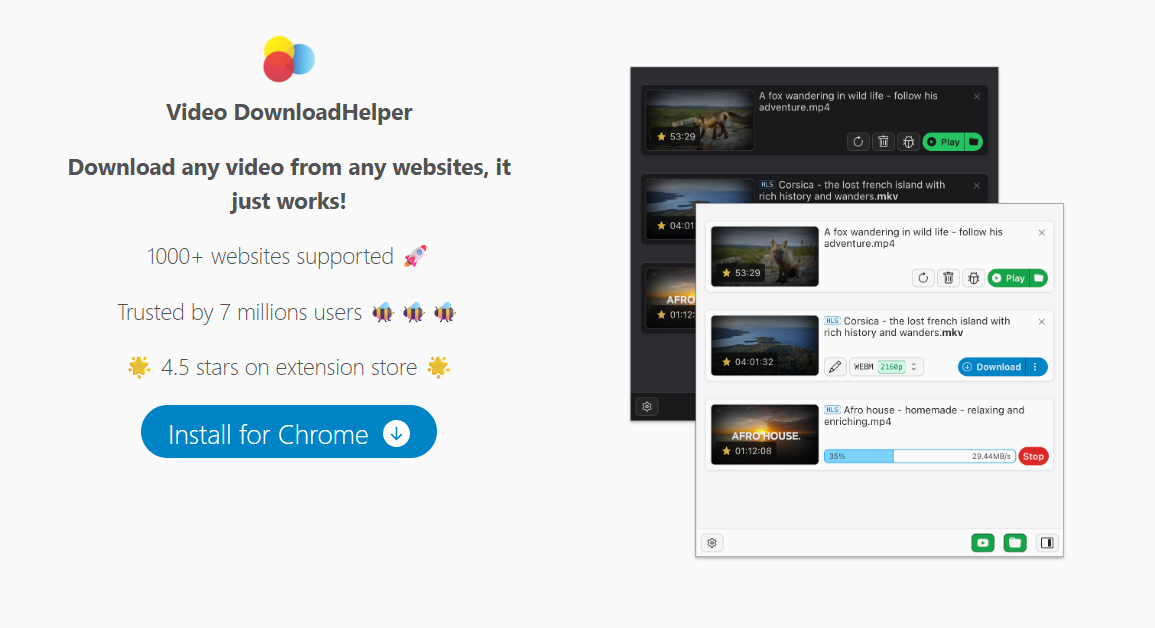Open folder beside Play in dark panel

pyautogui.click(x=974, y=141)
